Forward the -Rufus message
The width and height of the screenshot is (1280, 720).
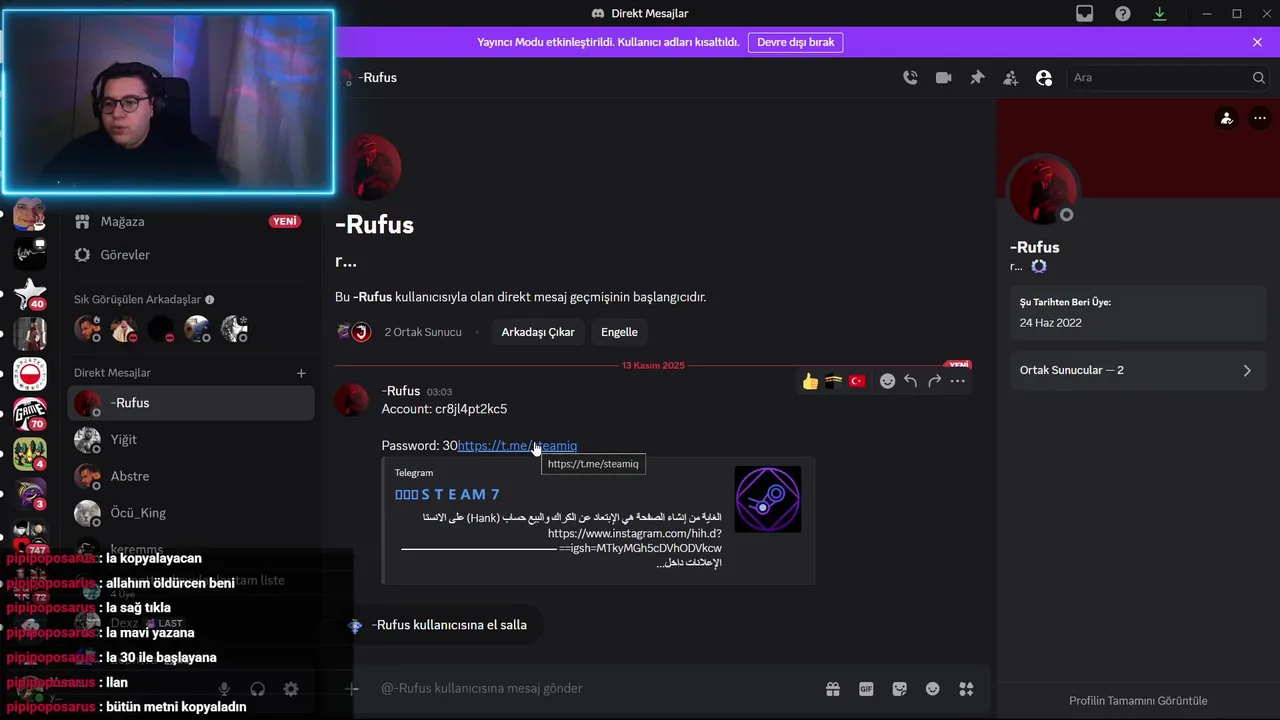934,381
